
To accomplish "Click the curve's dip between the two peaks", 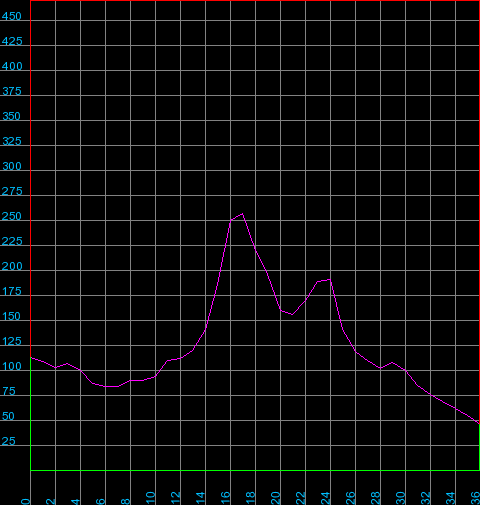I will pos(292,314).
